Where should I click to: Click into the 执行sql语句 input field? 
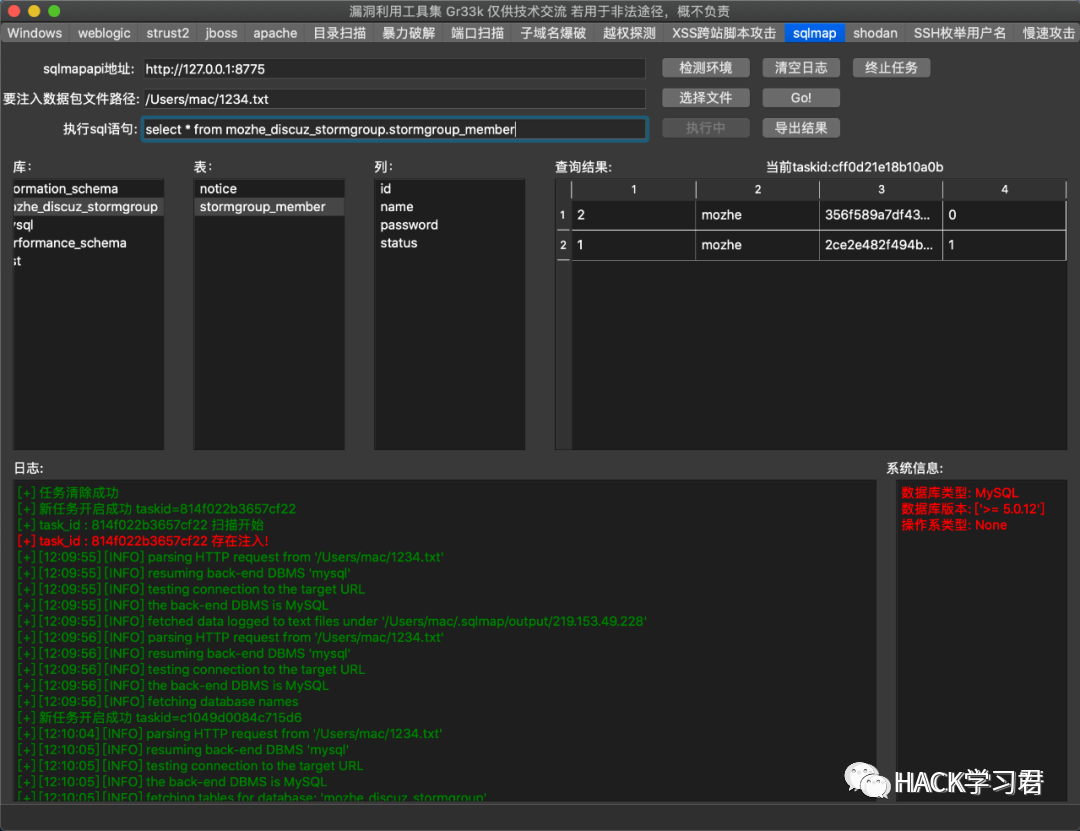[394, 130]
